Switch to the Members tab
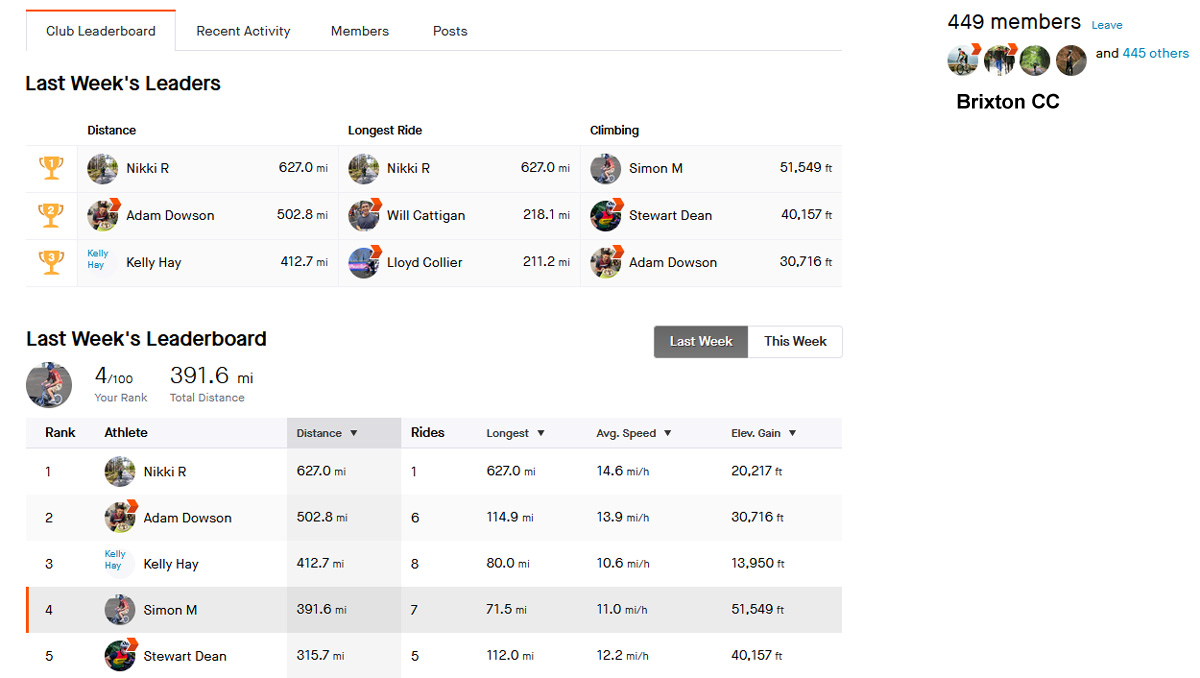 pyautogui.click(x=360, y=31)
